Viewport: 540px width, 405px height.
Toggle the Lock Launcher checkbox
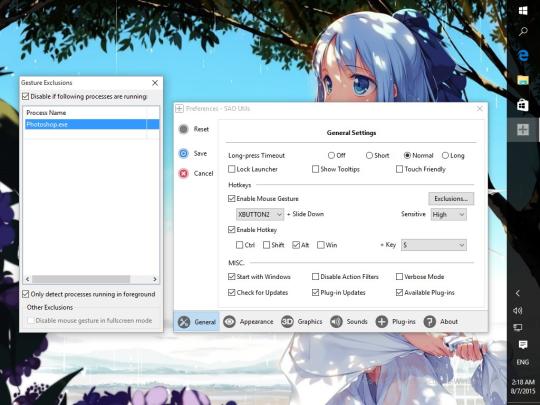click(232, 169)
